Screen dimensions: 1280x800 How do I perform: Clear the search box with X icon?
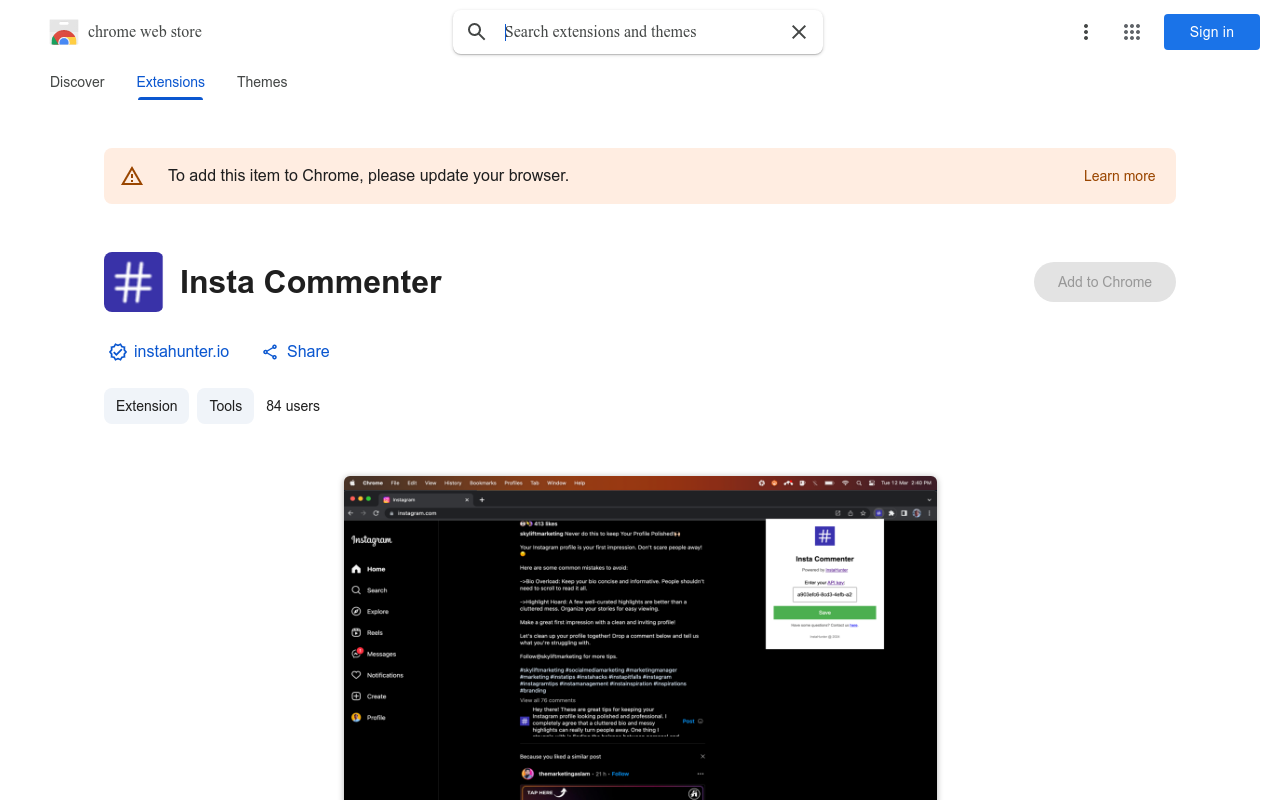click(799, 32)
